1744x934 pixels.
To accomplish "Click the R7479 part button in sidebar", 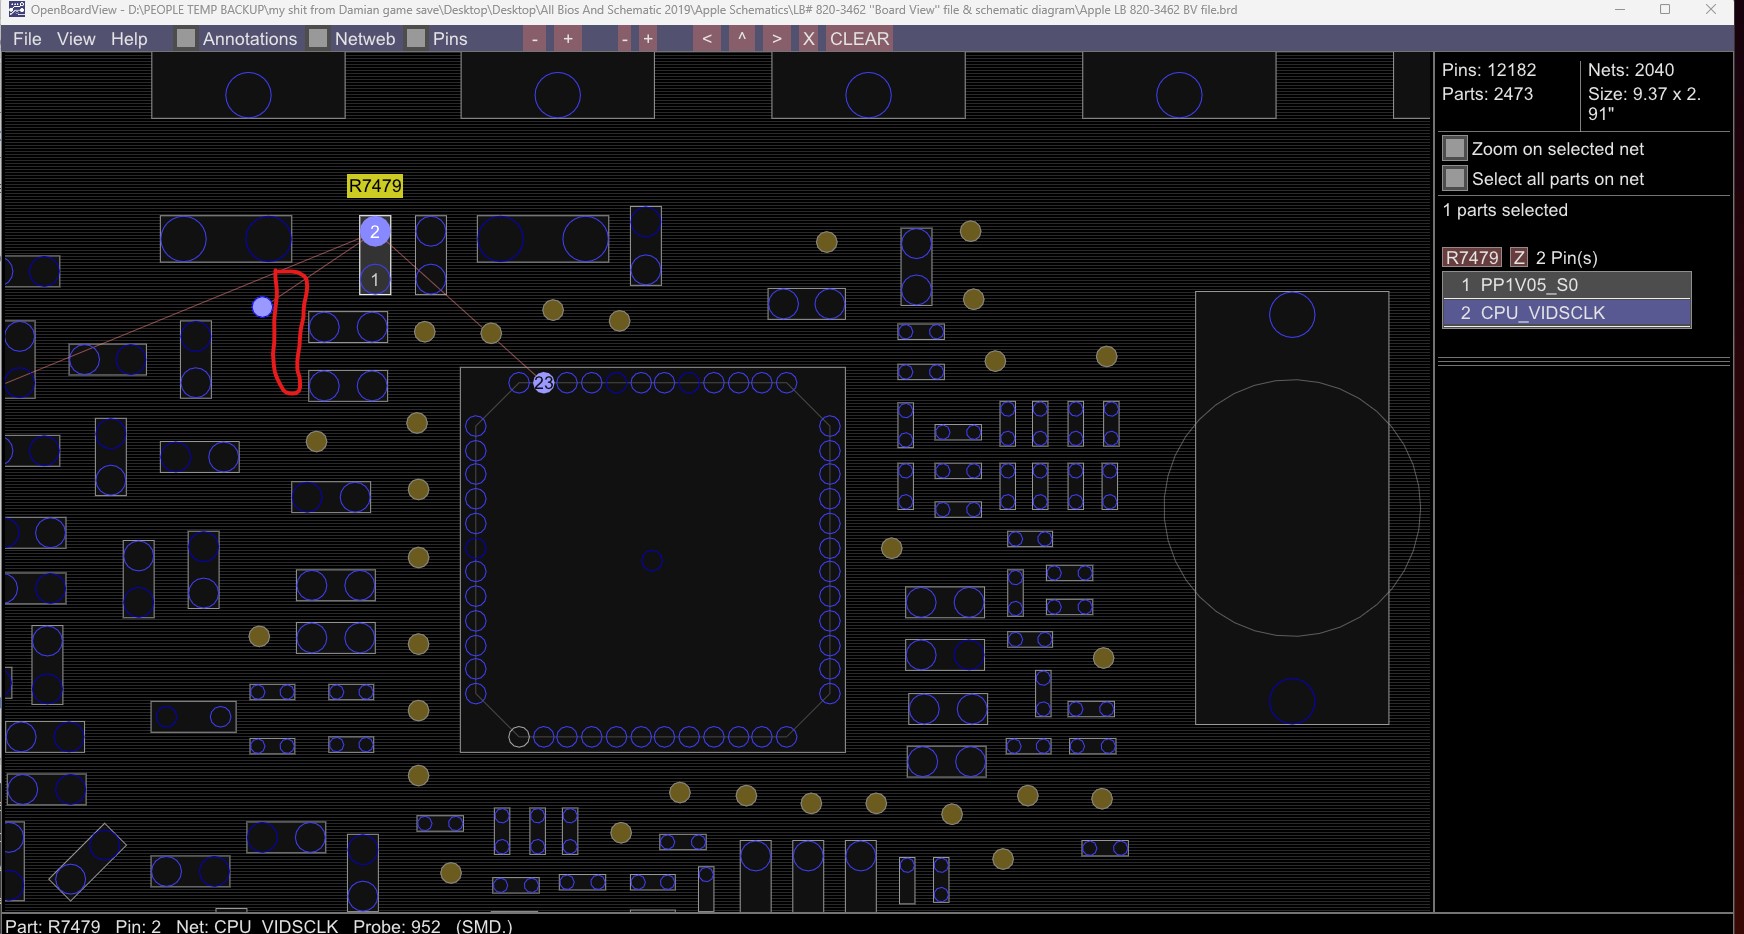I will point(1472,258).
